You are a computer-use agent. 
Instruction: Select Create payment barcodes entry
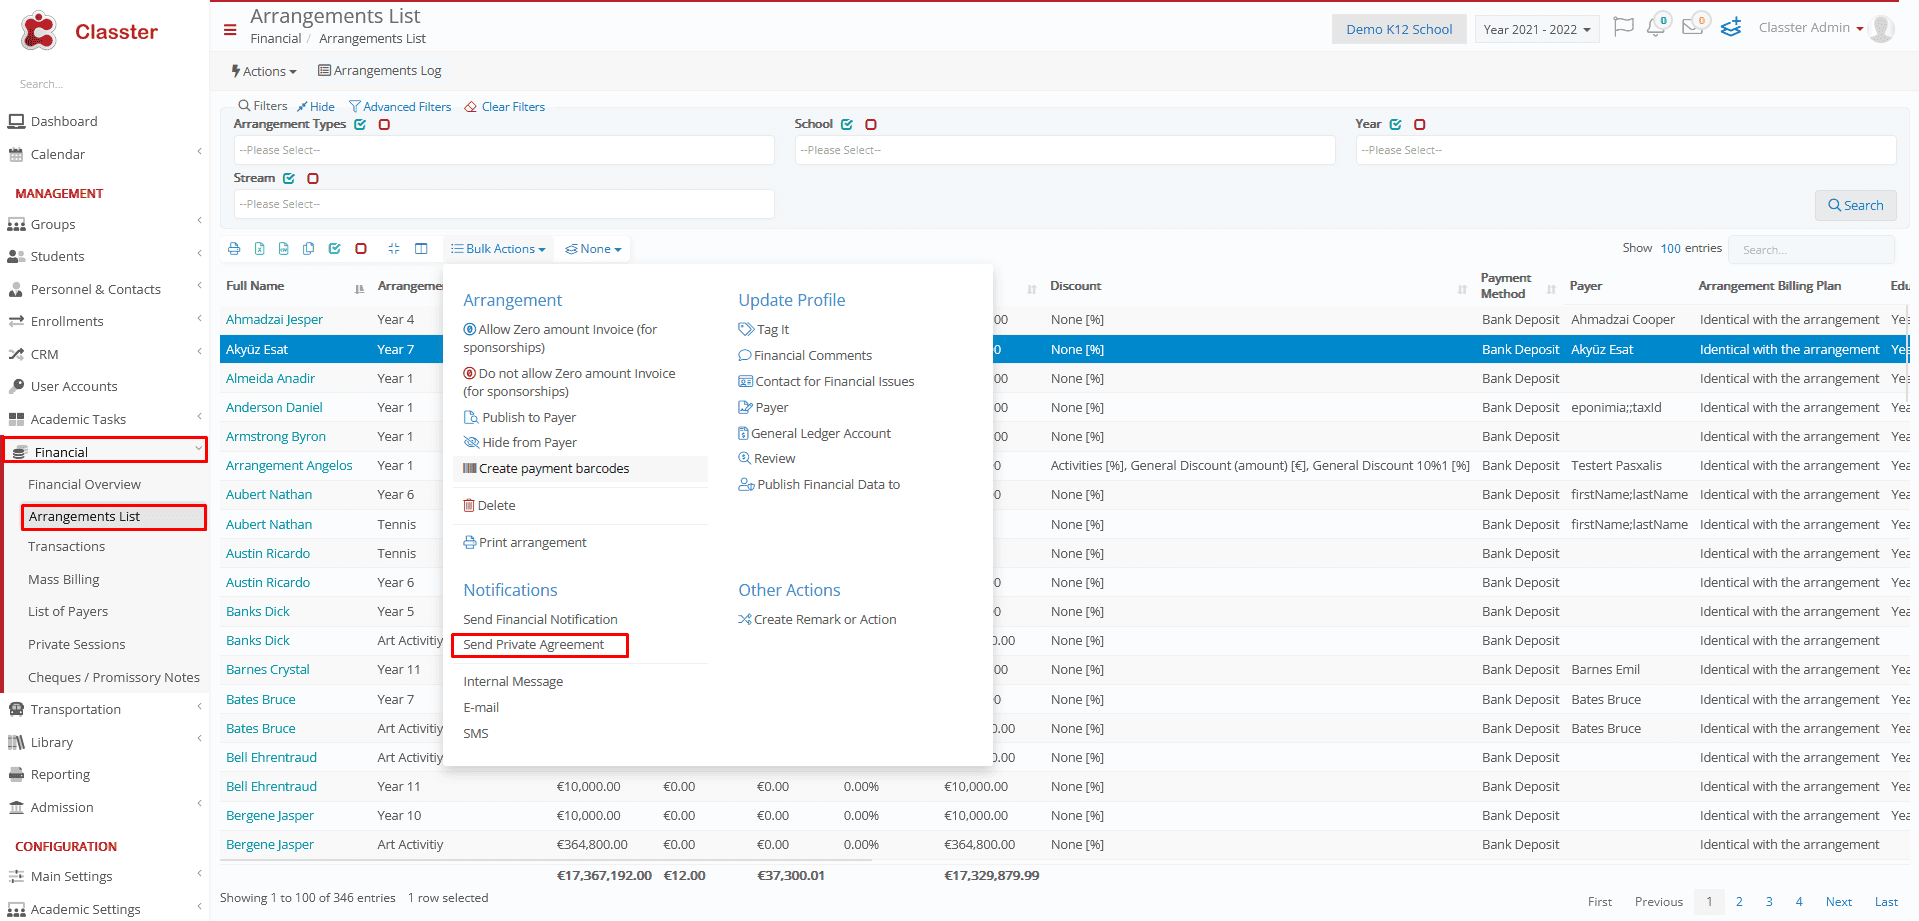point(581,468)
